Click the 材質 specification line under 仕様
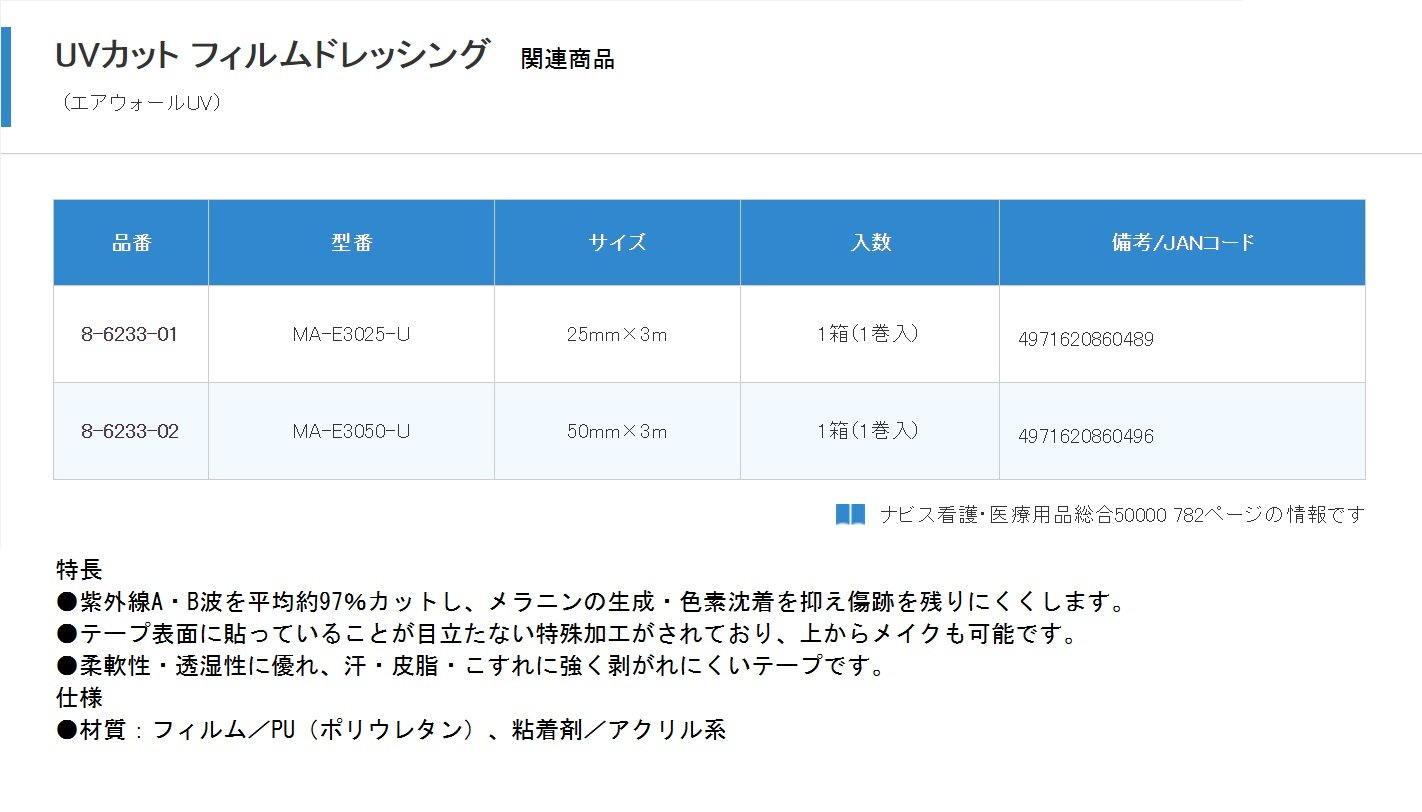Screen dimensions: 1422x812 click(x=391, y=730)
